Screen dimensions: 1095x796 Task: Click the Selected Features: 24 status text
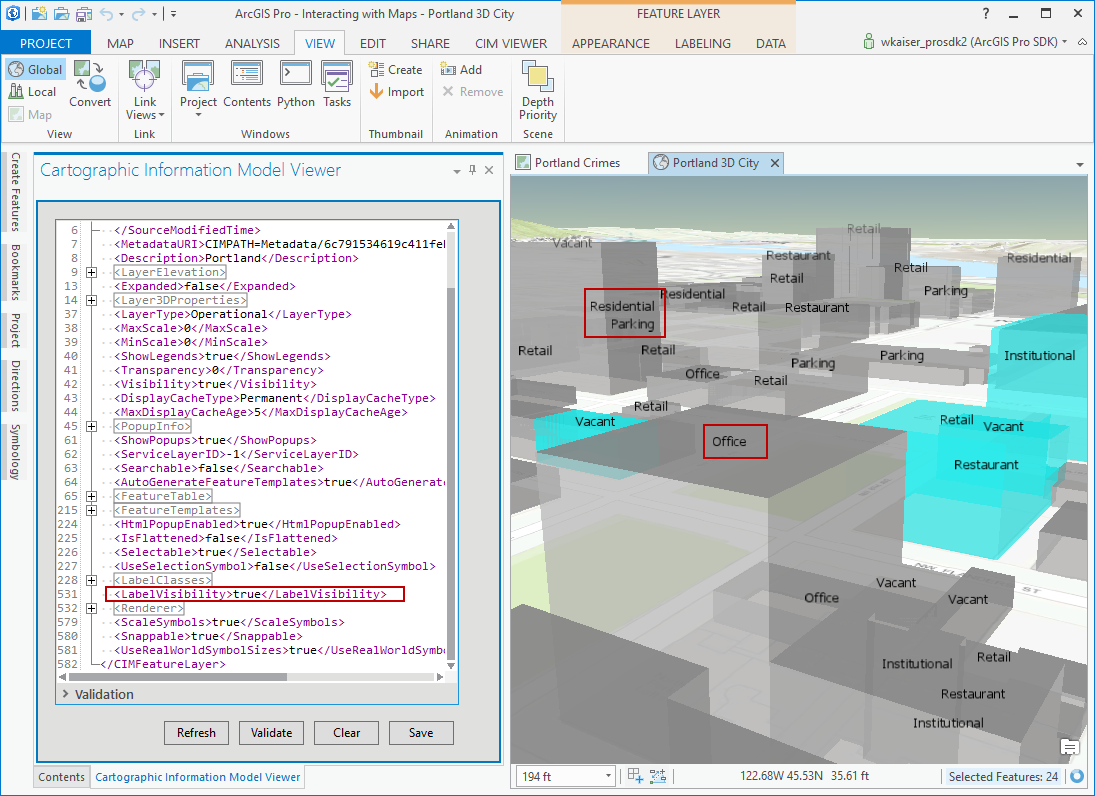tap(1003, 776)
